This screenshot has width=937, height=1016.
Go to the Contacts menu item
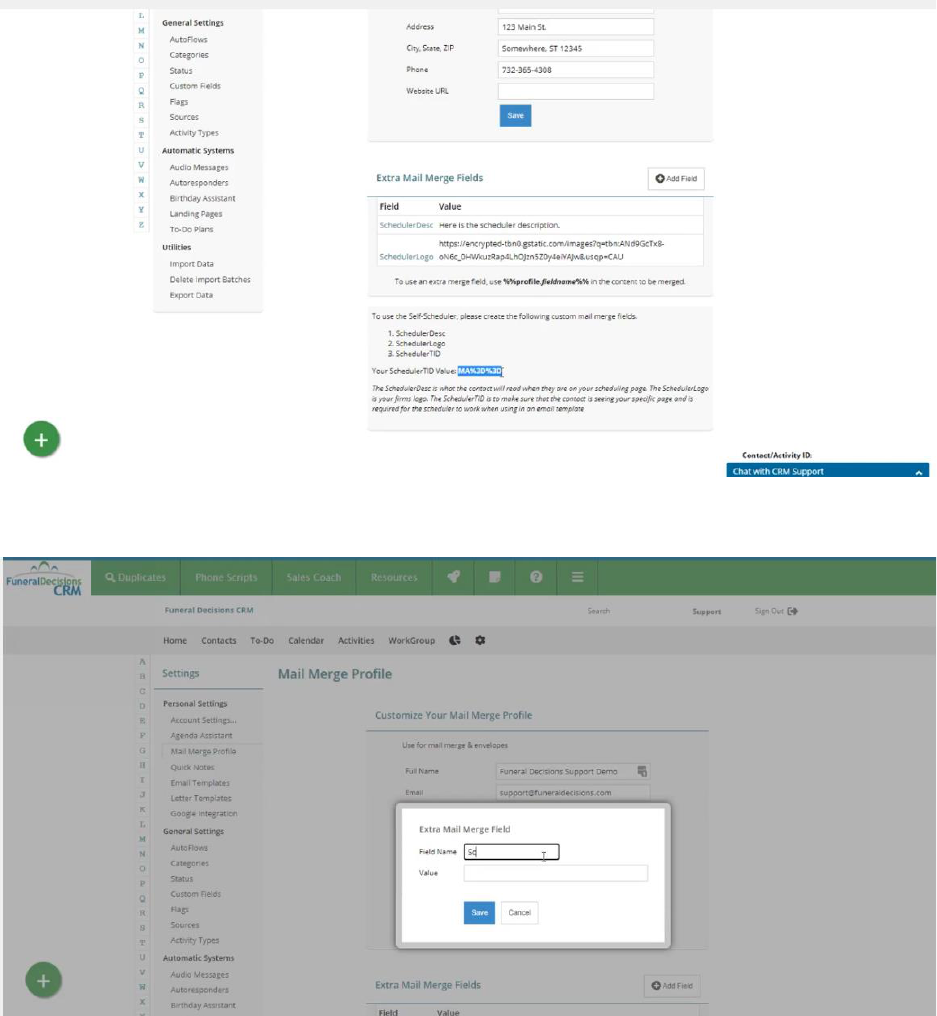pyautogui.click(x=218, y=641)
